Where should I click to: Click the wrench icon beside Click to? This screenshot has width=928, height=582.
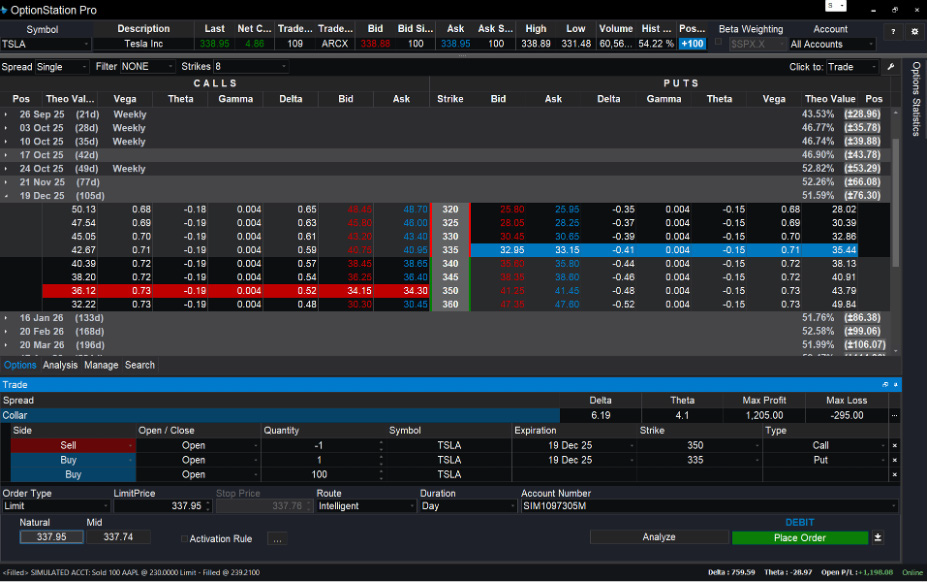(891, 67)
